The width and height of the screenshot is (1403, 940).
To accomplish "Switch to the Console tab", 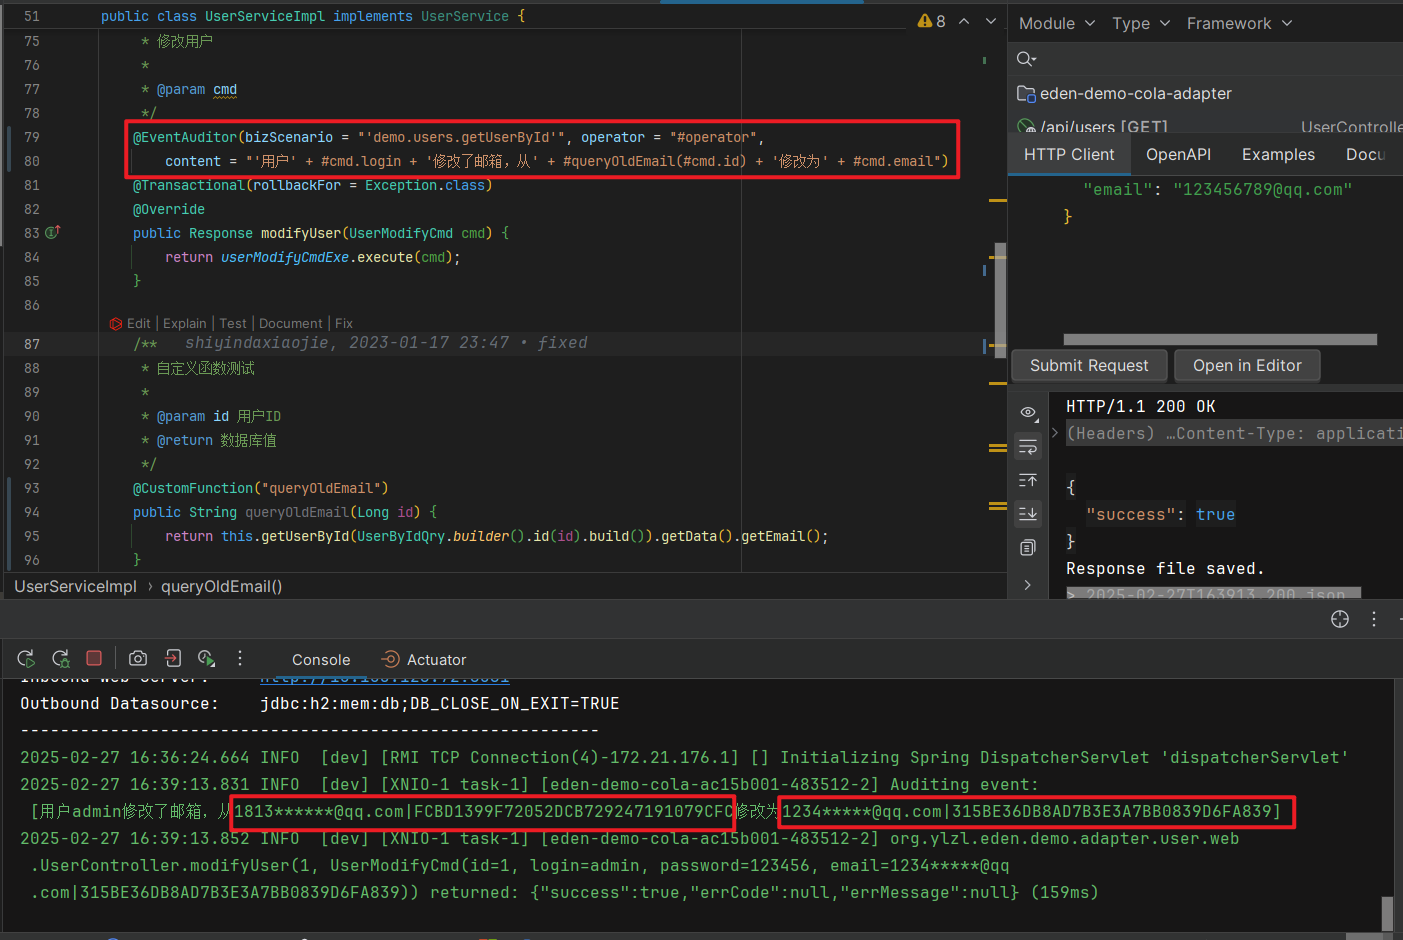I will [x=321, y=659].
